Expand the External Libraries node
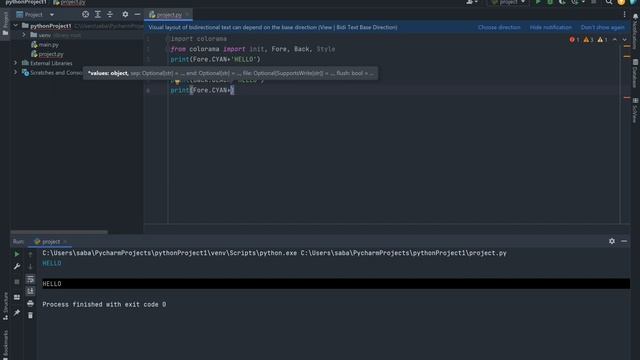 (x=16, y=63)
